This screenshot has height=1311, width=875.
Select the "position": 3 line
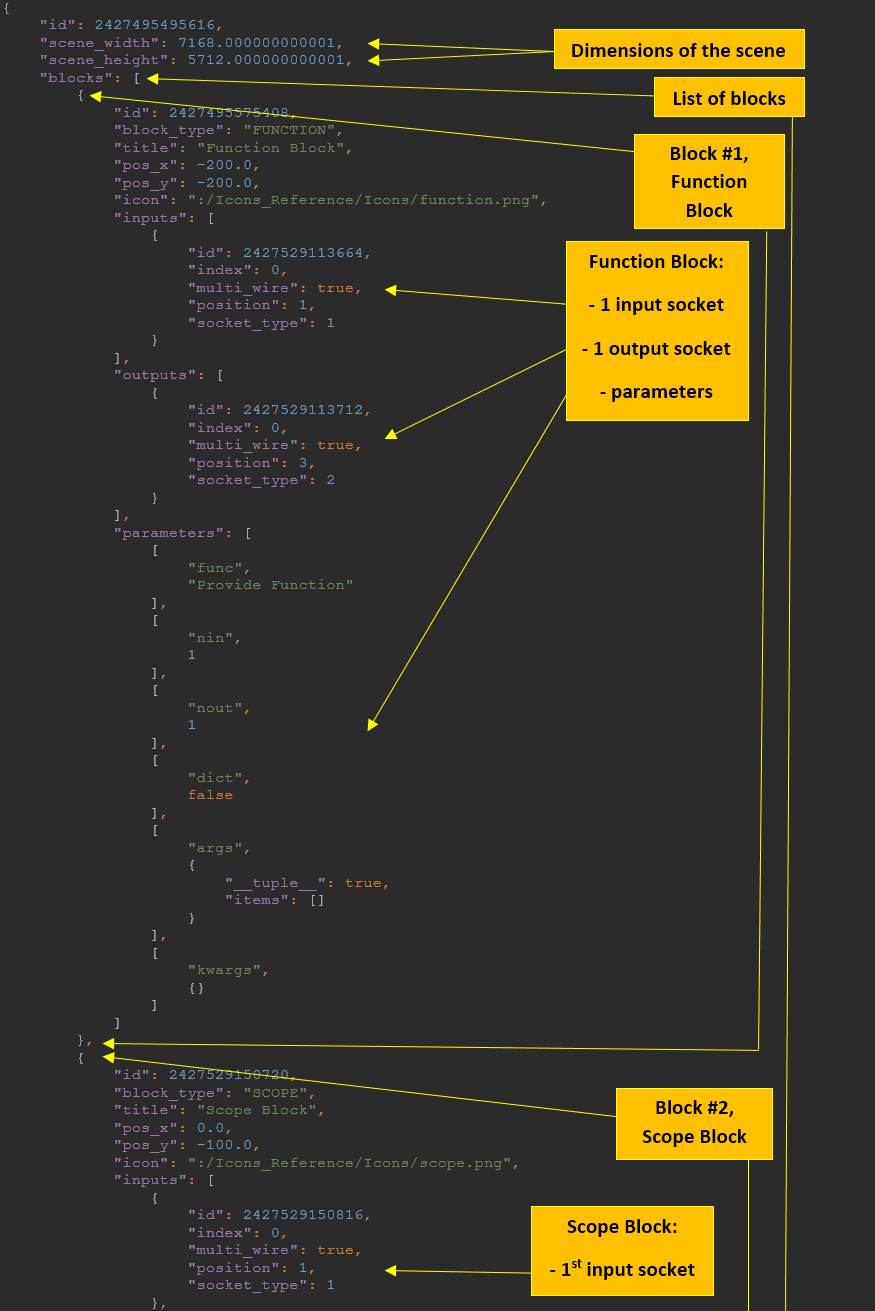[252, 463]
